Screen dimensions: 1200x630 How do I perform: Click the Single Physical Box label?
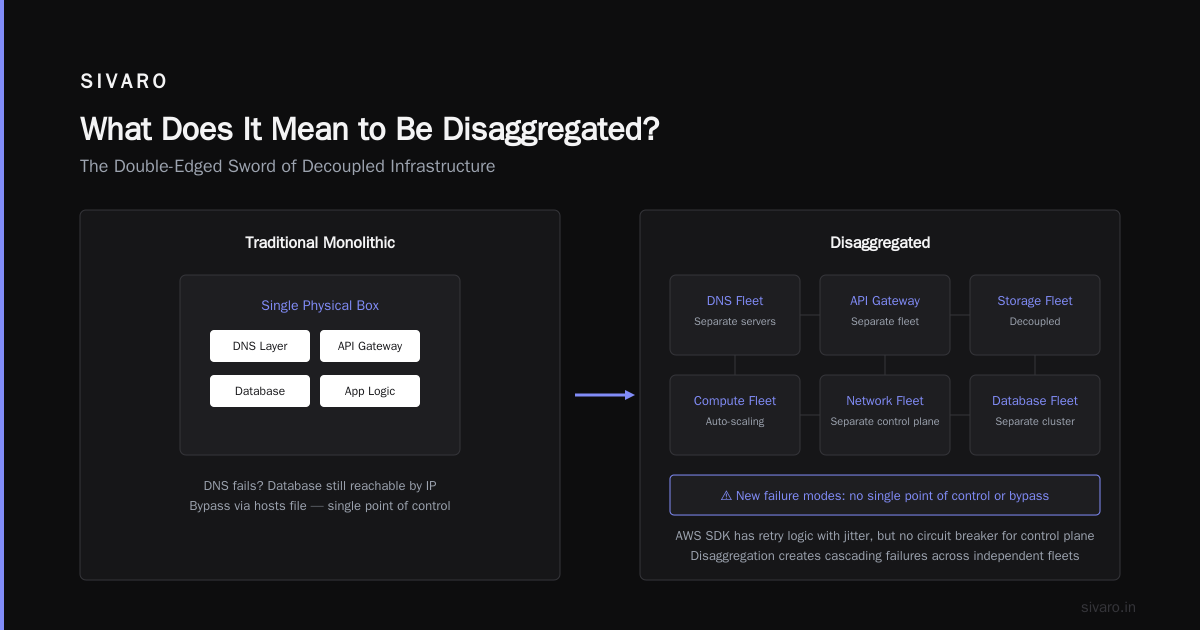point(320,305)
